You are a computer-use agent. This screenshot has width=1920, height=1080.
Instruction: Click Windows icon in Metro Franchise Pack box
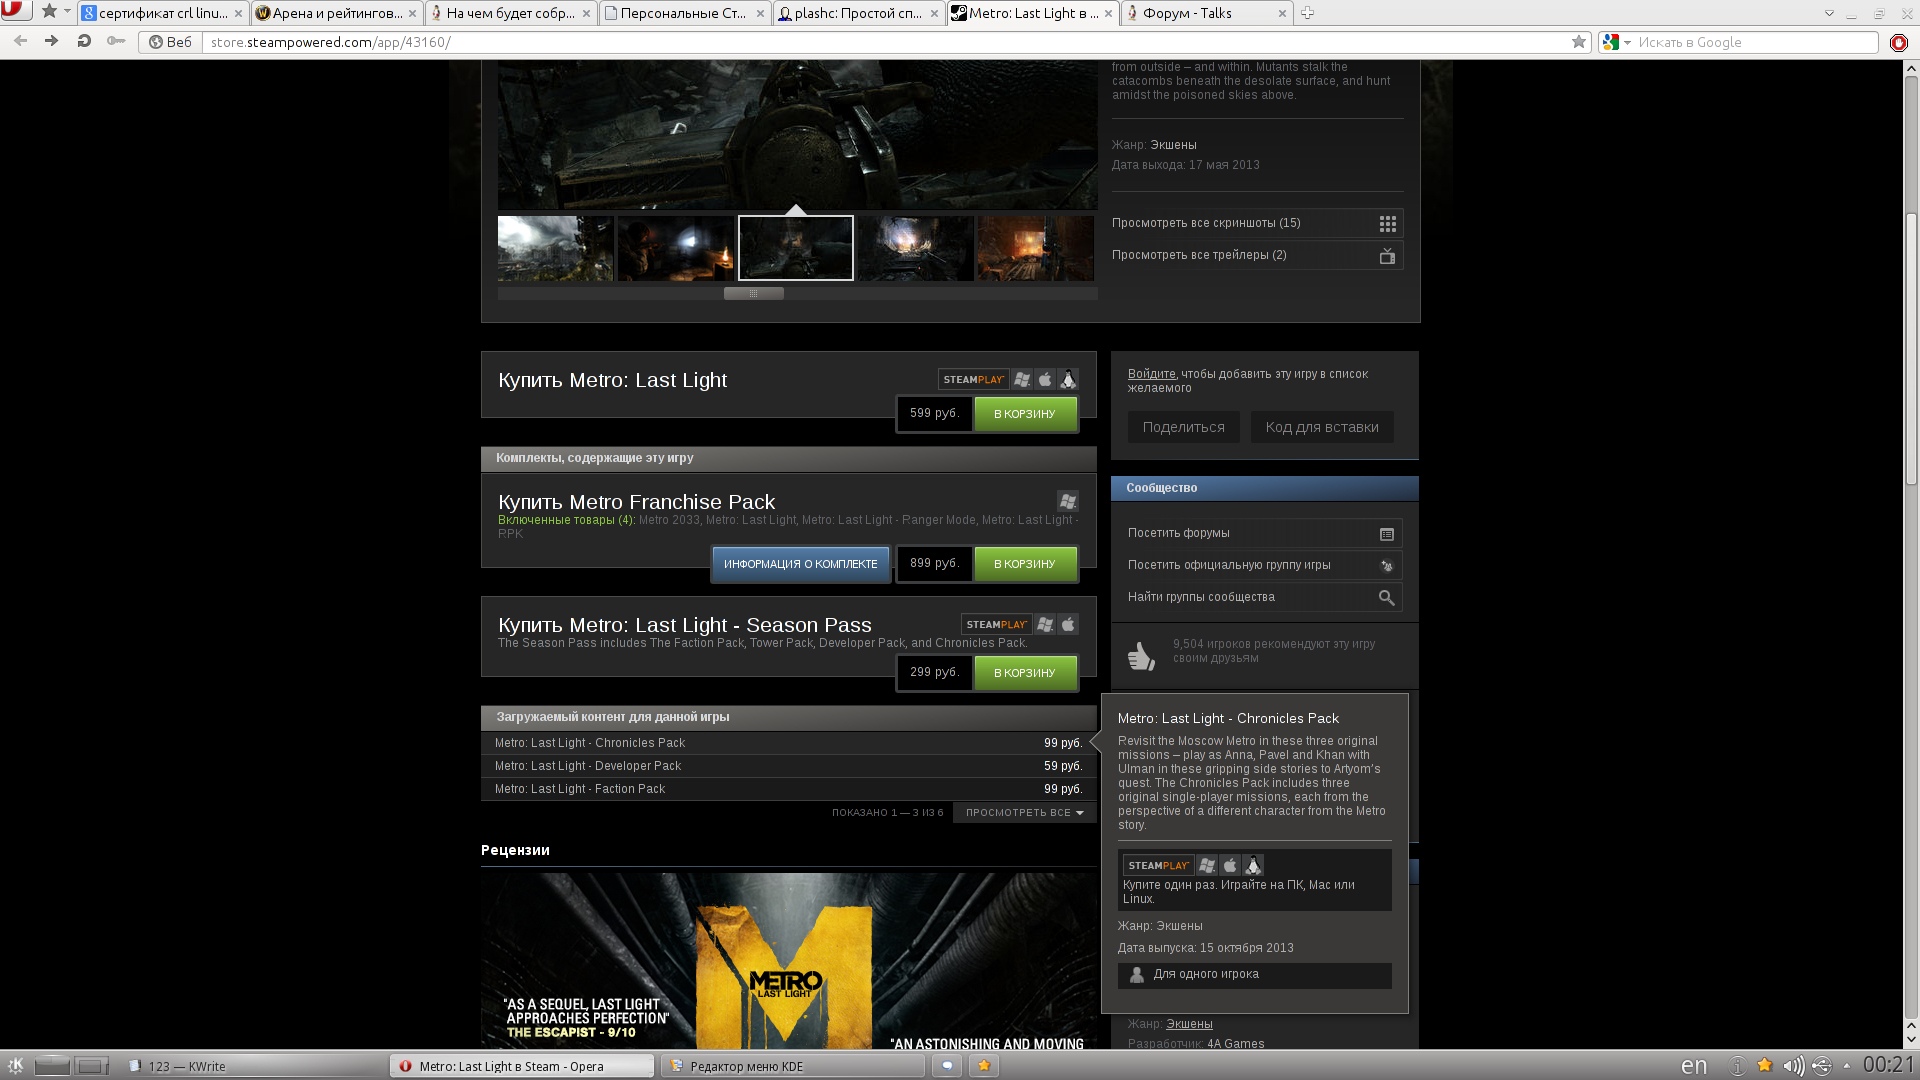click(x=1068, y=501)
